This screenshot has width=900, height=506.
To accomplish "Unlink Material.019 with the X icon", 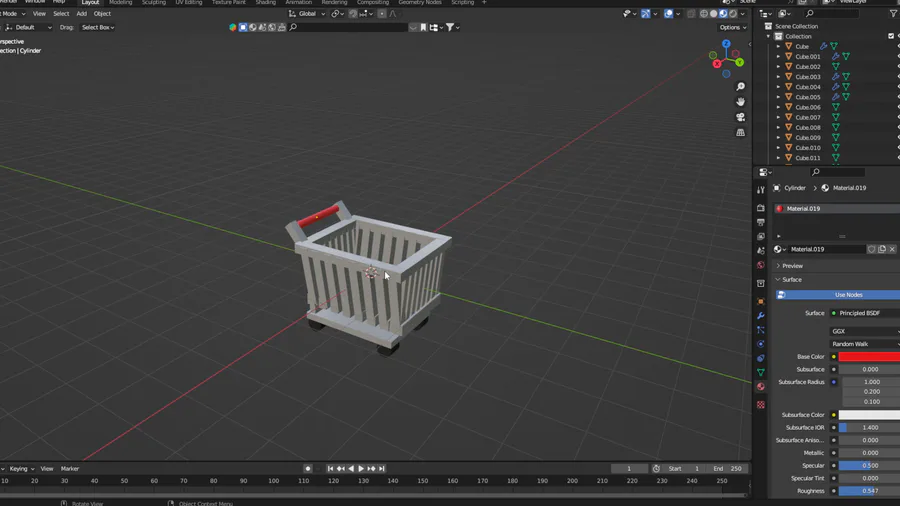I will point(892,249).
